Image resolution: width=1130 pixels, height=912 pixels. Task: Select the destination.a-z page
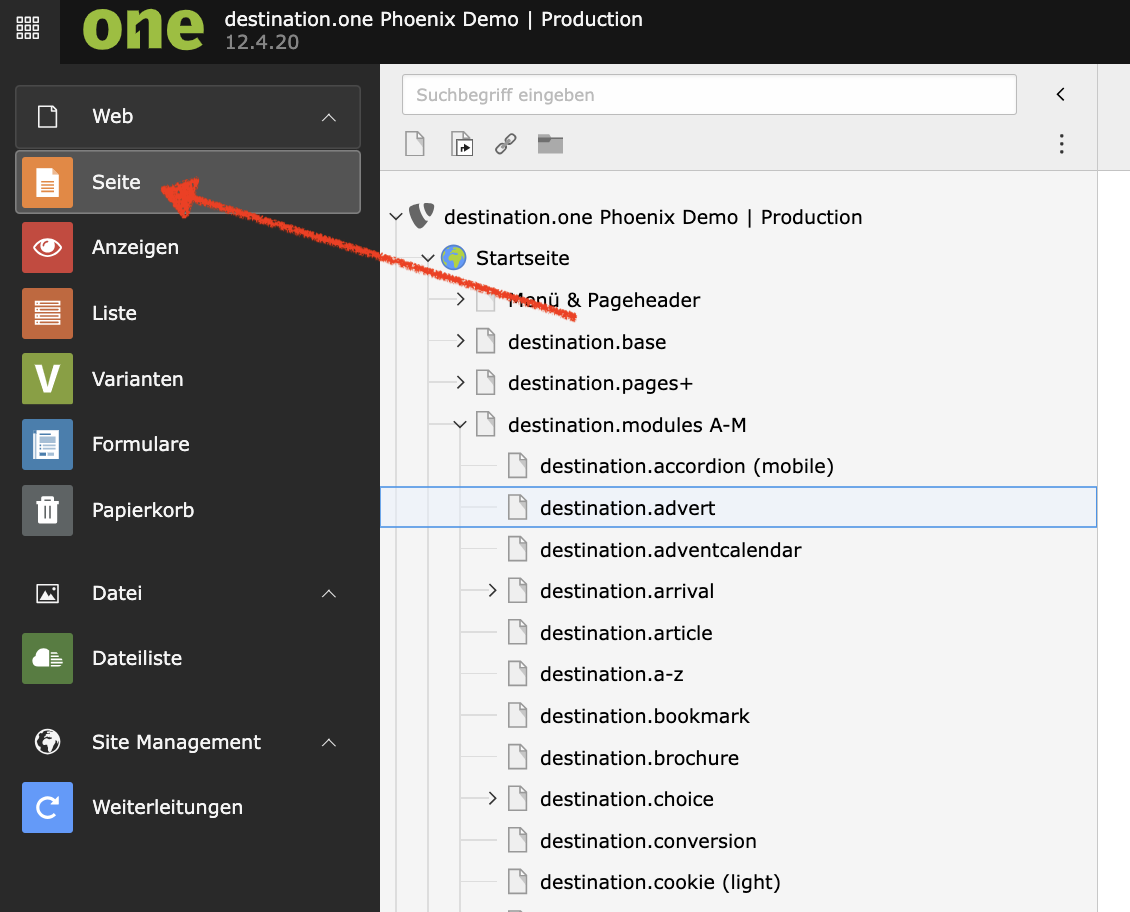[x=612, y=674]
